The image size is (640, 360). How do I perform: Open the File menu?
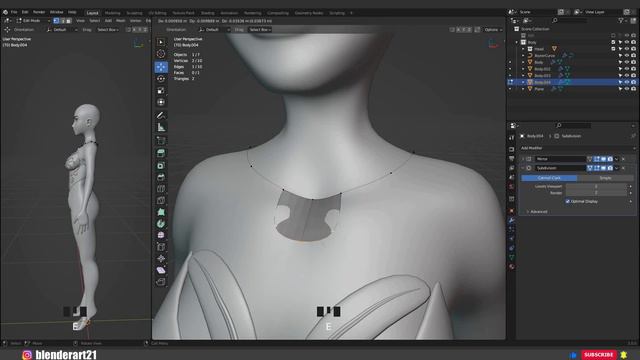tap(14, 12)
